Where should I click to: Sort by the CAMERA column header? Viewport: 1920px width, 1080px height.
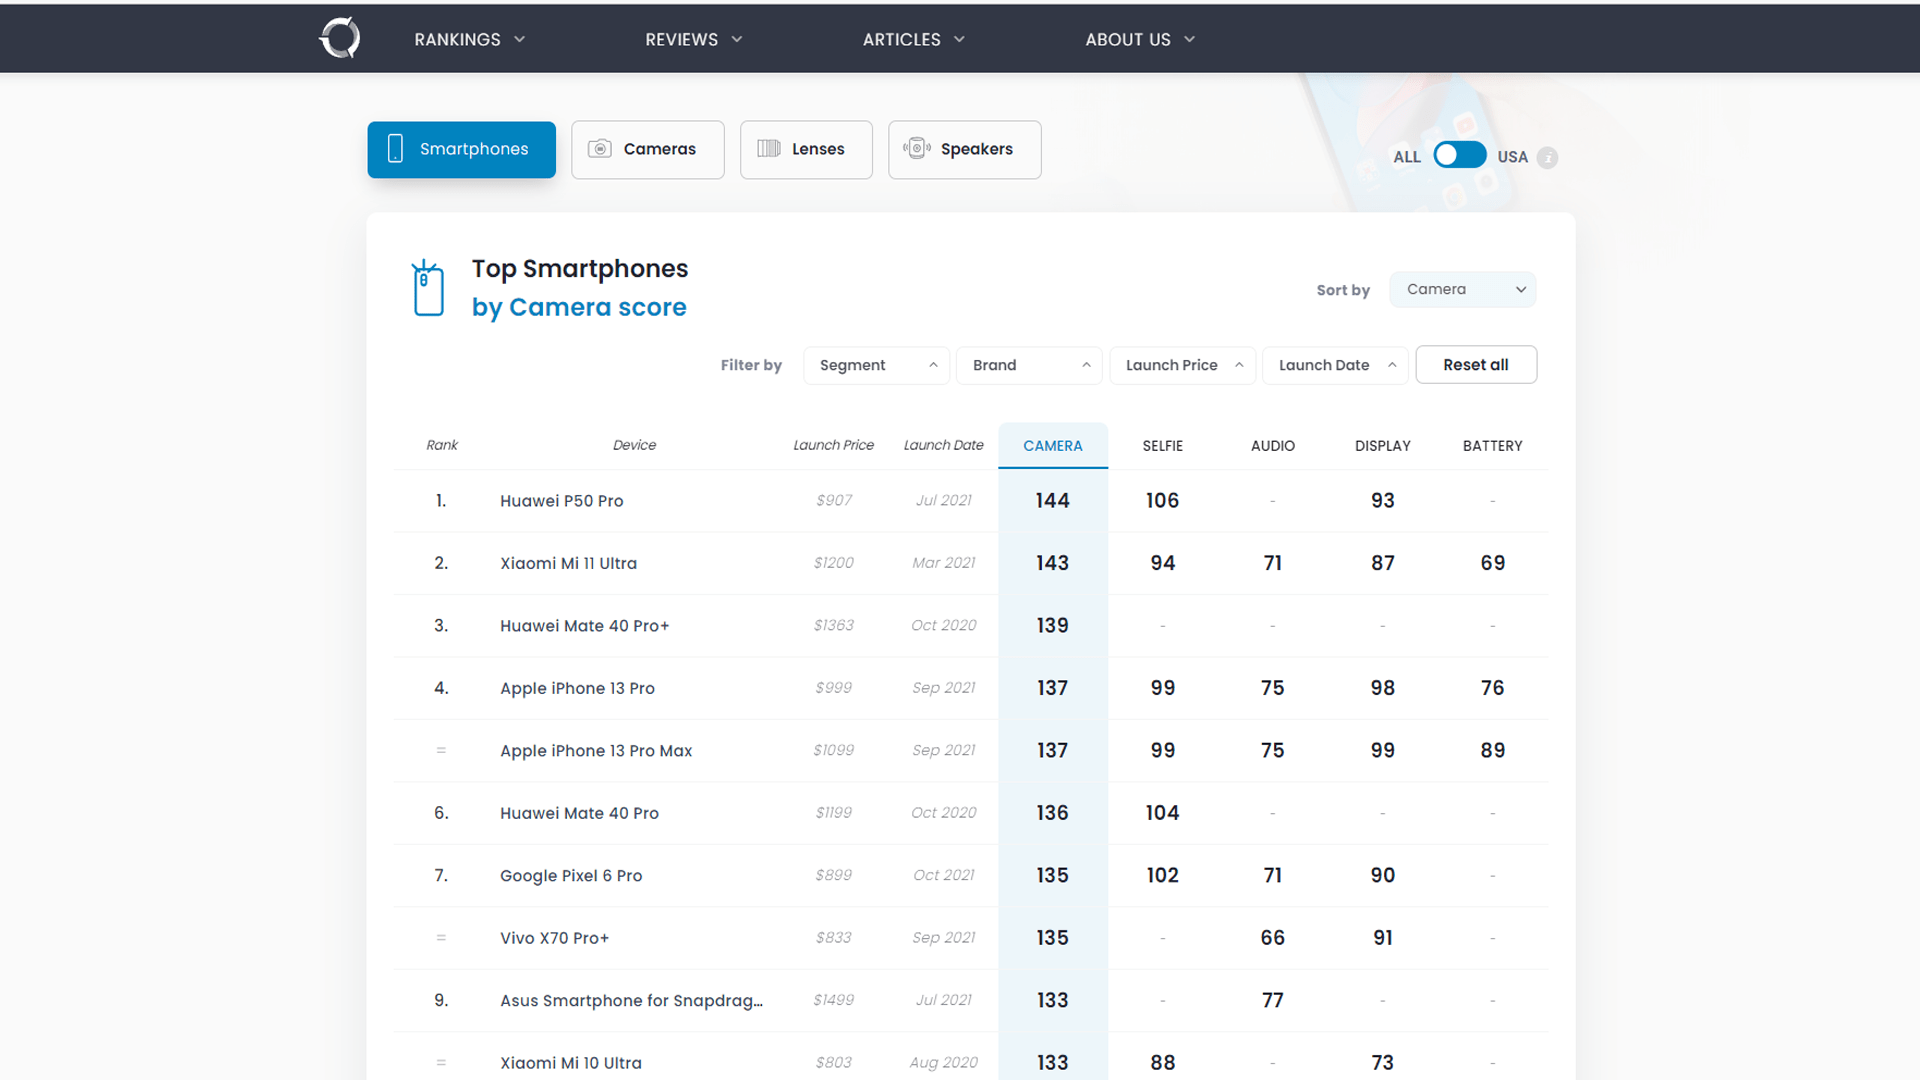(1052, 446)
